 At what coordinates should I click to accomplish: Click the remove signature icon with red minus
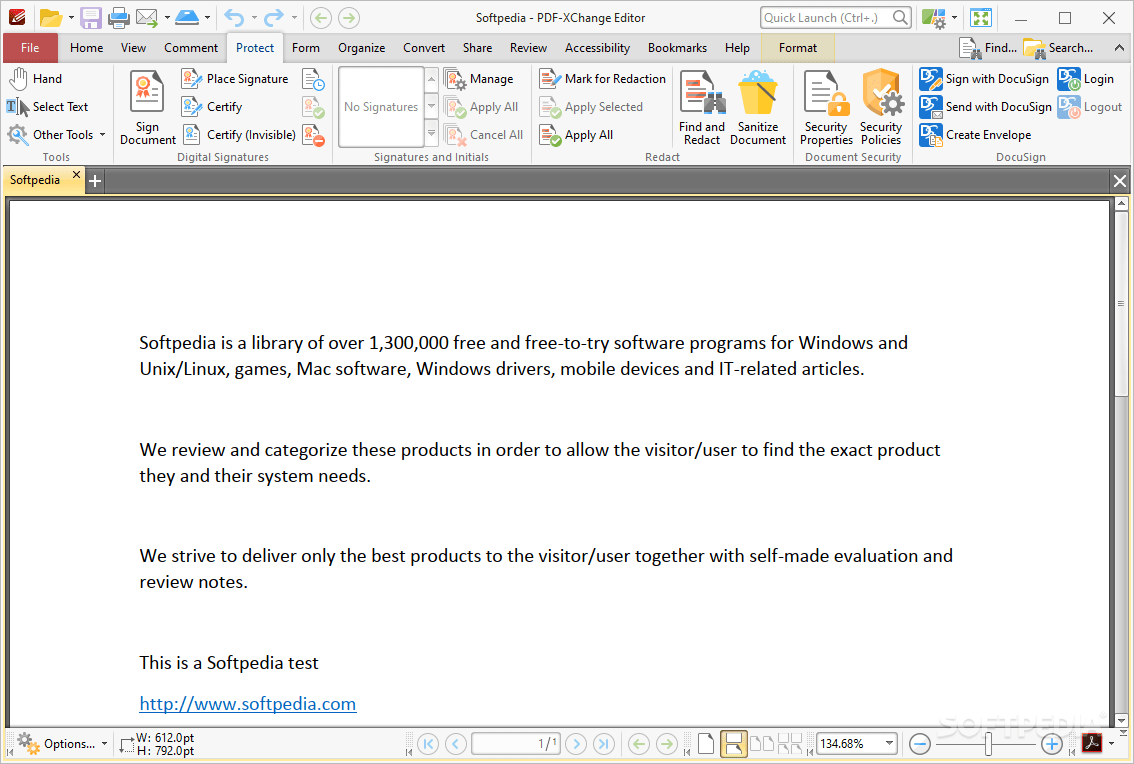point(313,135)
